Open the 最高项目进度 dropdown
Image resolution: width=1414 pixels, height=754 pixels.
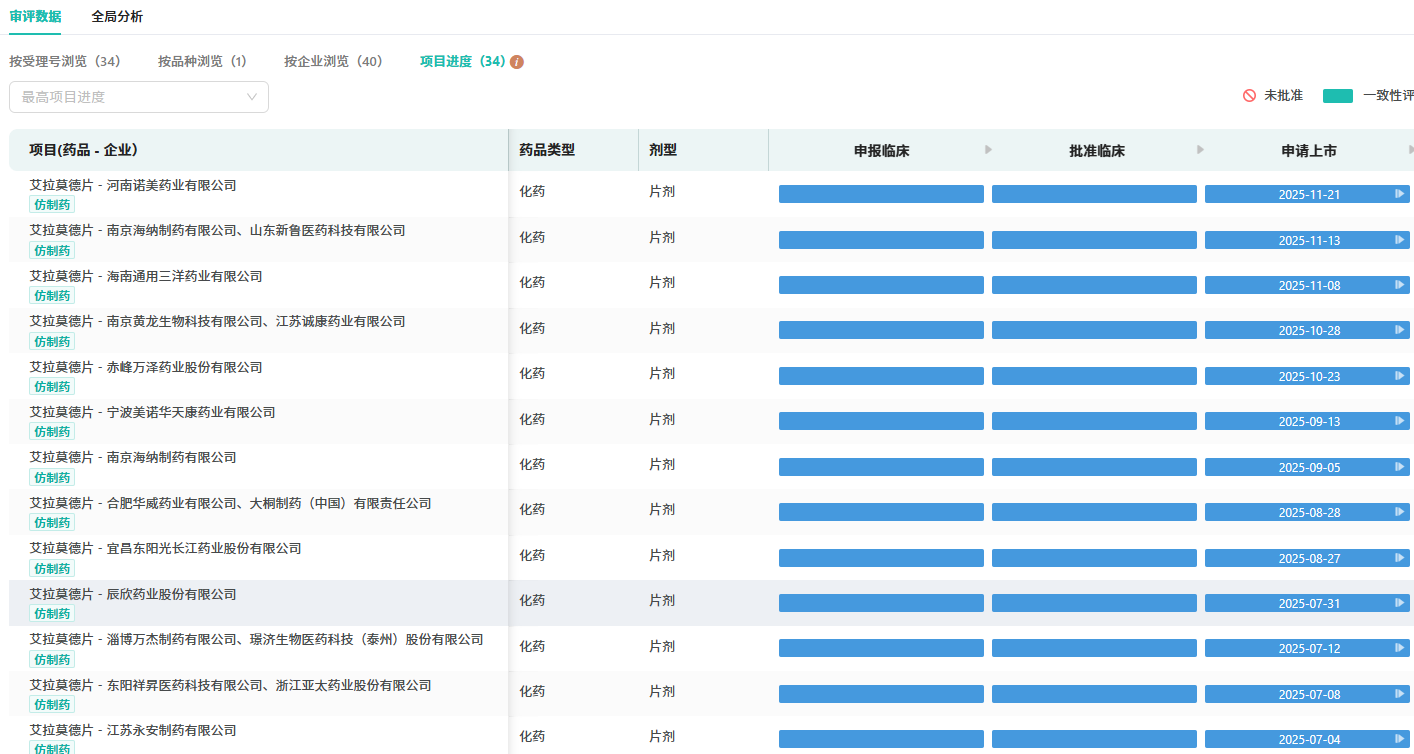tap(139, 97)
